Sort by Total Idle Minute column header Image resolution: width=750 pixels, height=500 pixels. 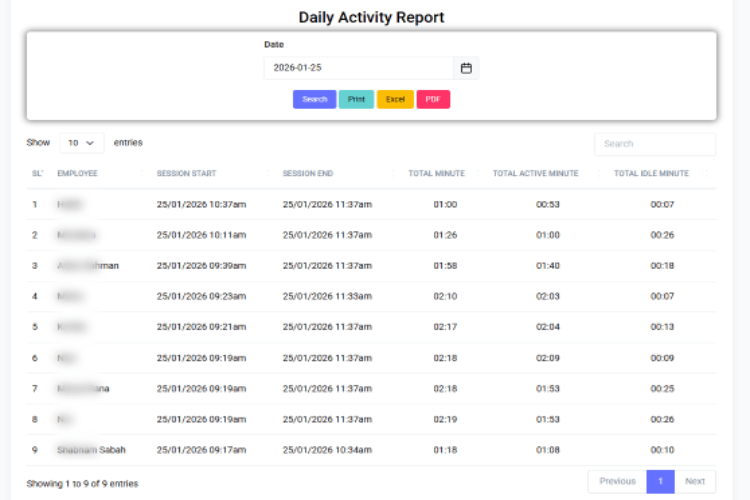point(651,174)
